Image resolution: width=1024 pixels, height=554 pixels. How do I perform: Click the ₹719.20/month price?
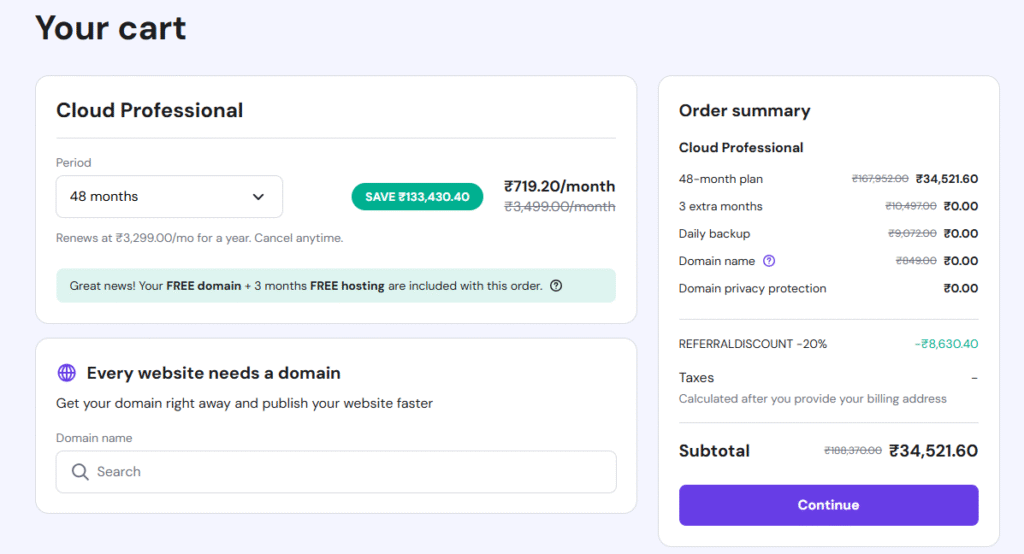[x=559, y=186]
